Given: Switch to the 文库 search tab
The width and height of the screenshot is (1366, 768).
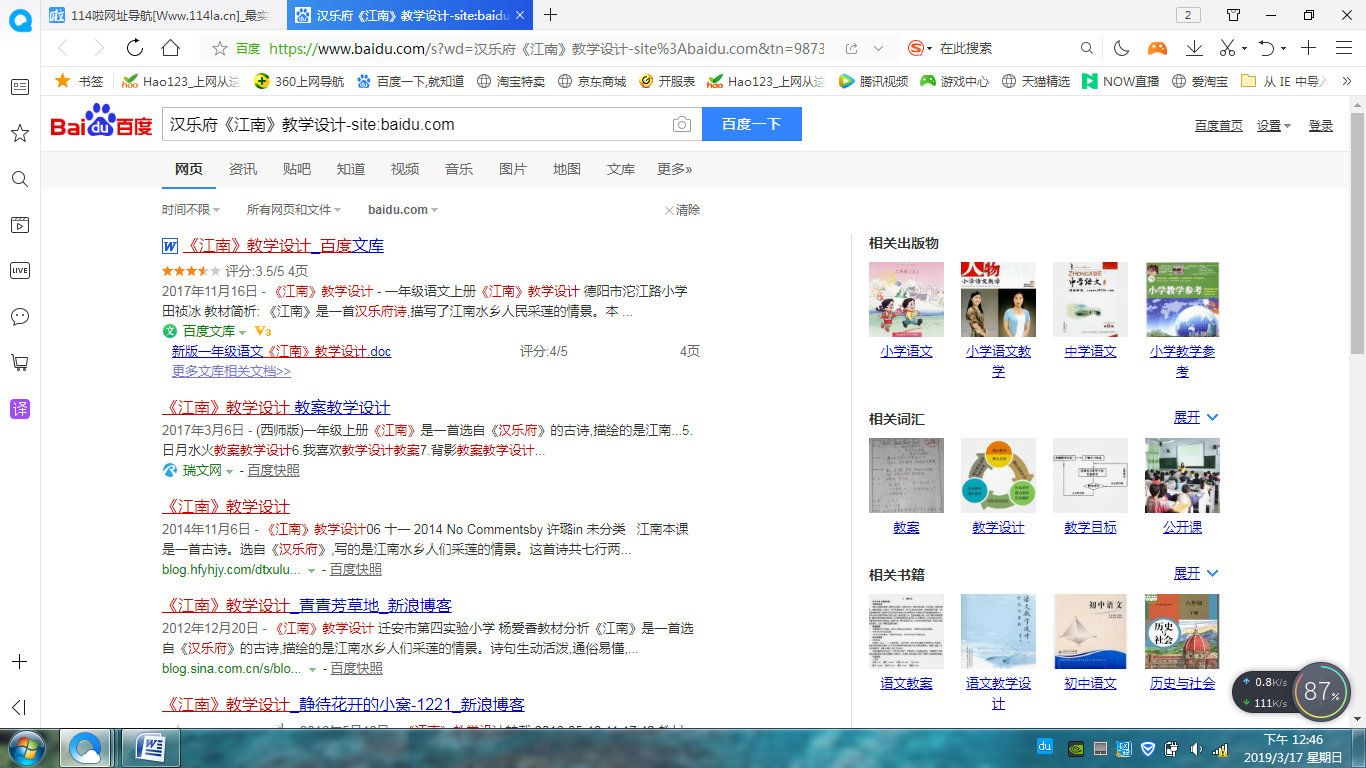Looking at the screenshot, I should coord(621,169).
